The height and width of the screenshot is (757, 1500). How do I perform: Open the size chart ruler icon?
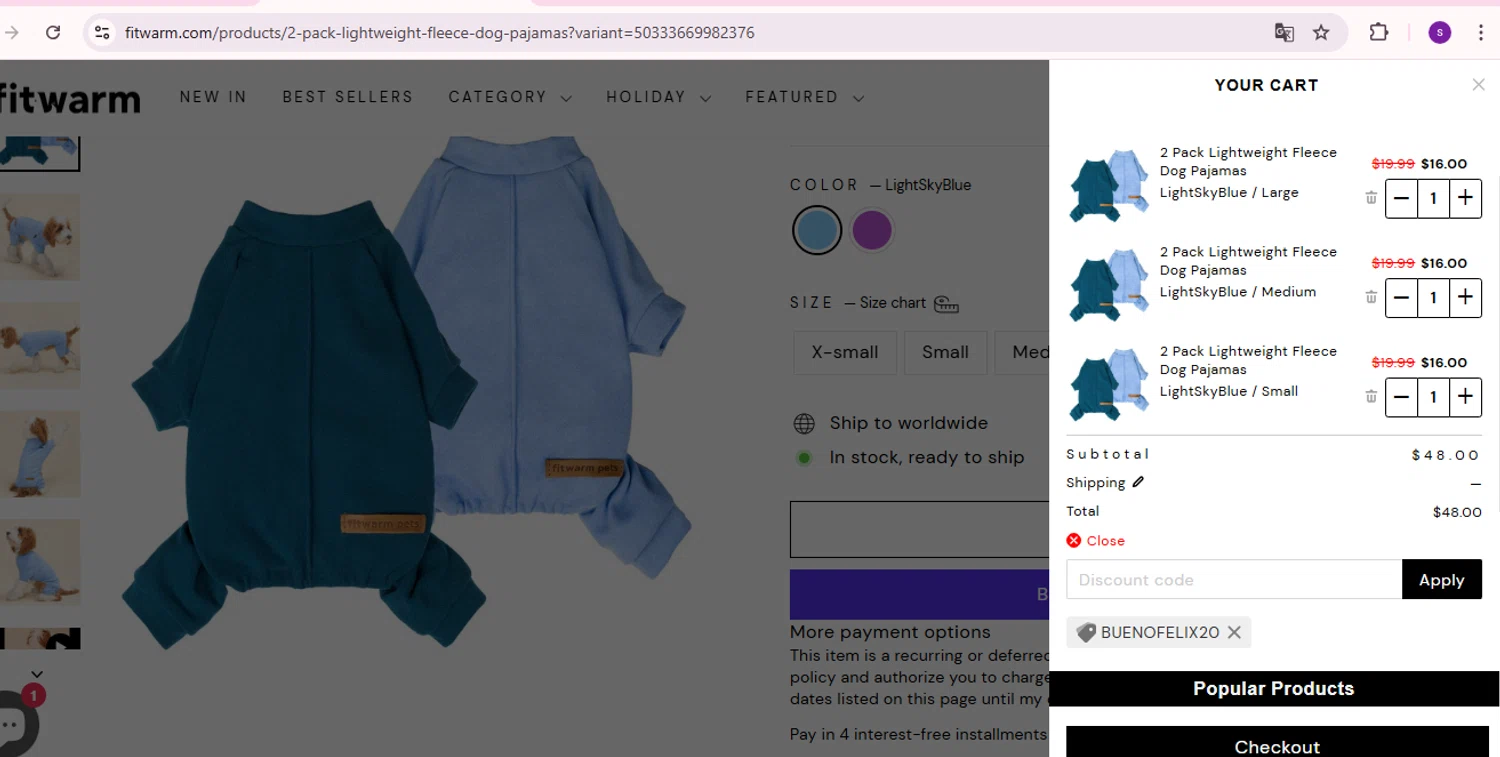point(946,304)
